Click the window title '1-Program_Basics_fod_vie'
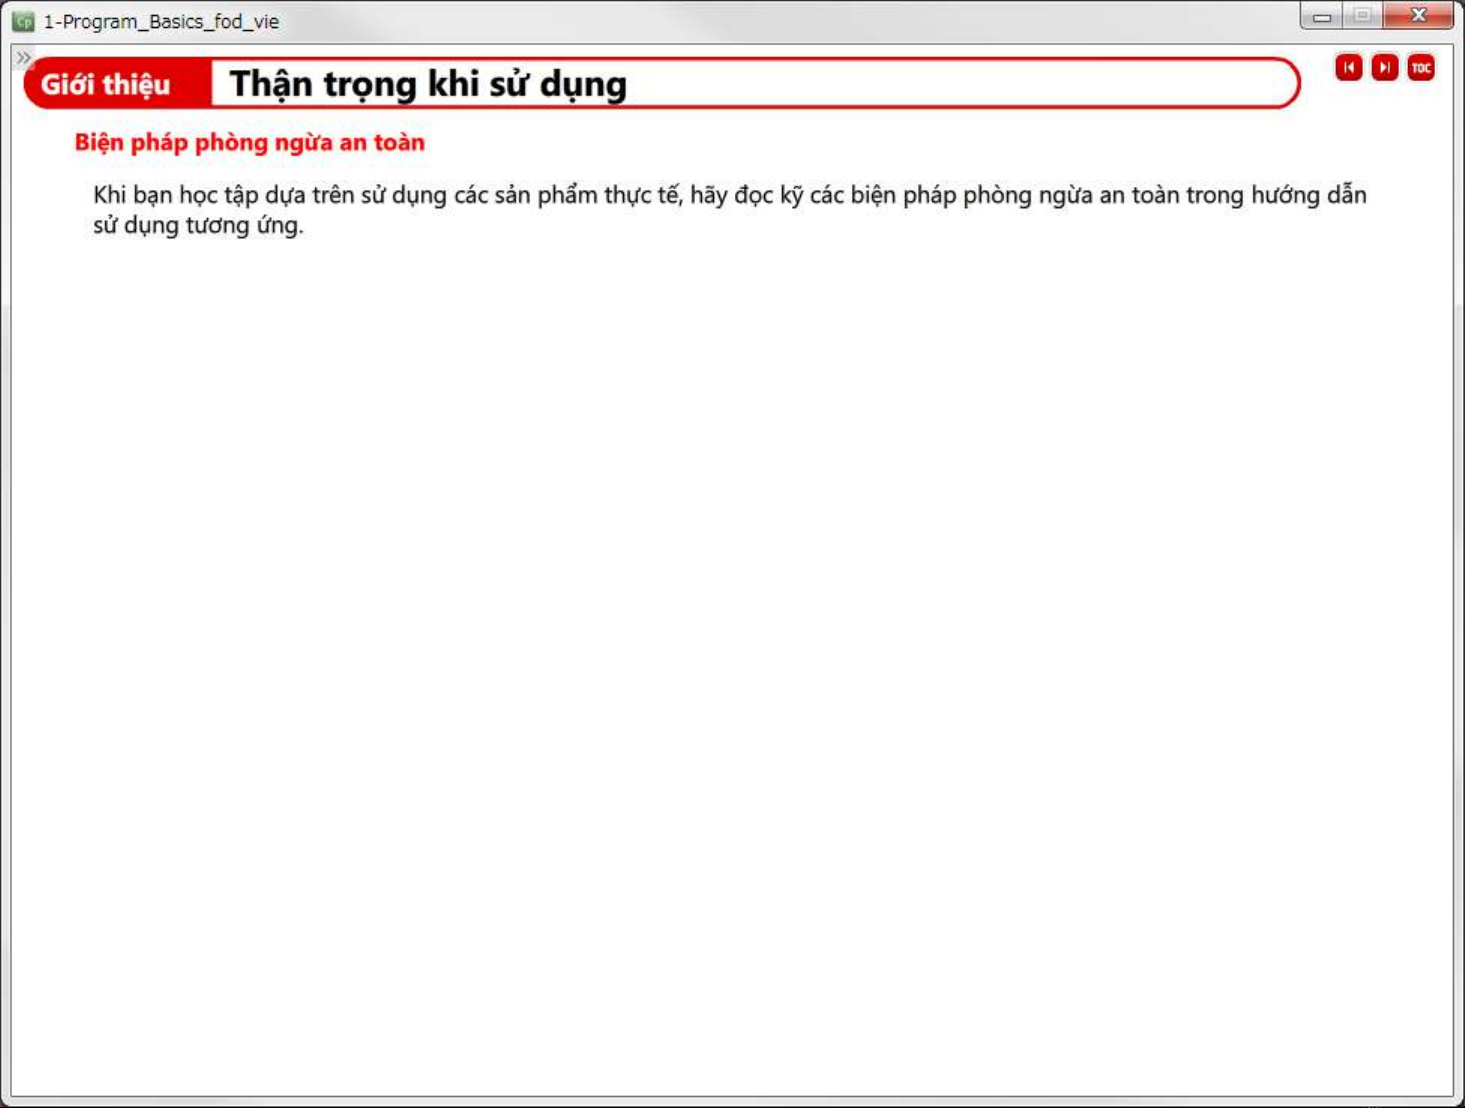Image resolution: width=1465 pixels, height=1108 pixels. point(161,21)
